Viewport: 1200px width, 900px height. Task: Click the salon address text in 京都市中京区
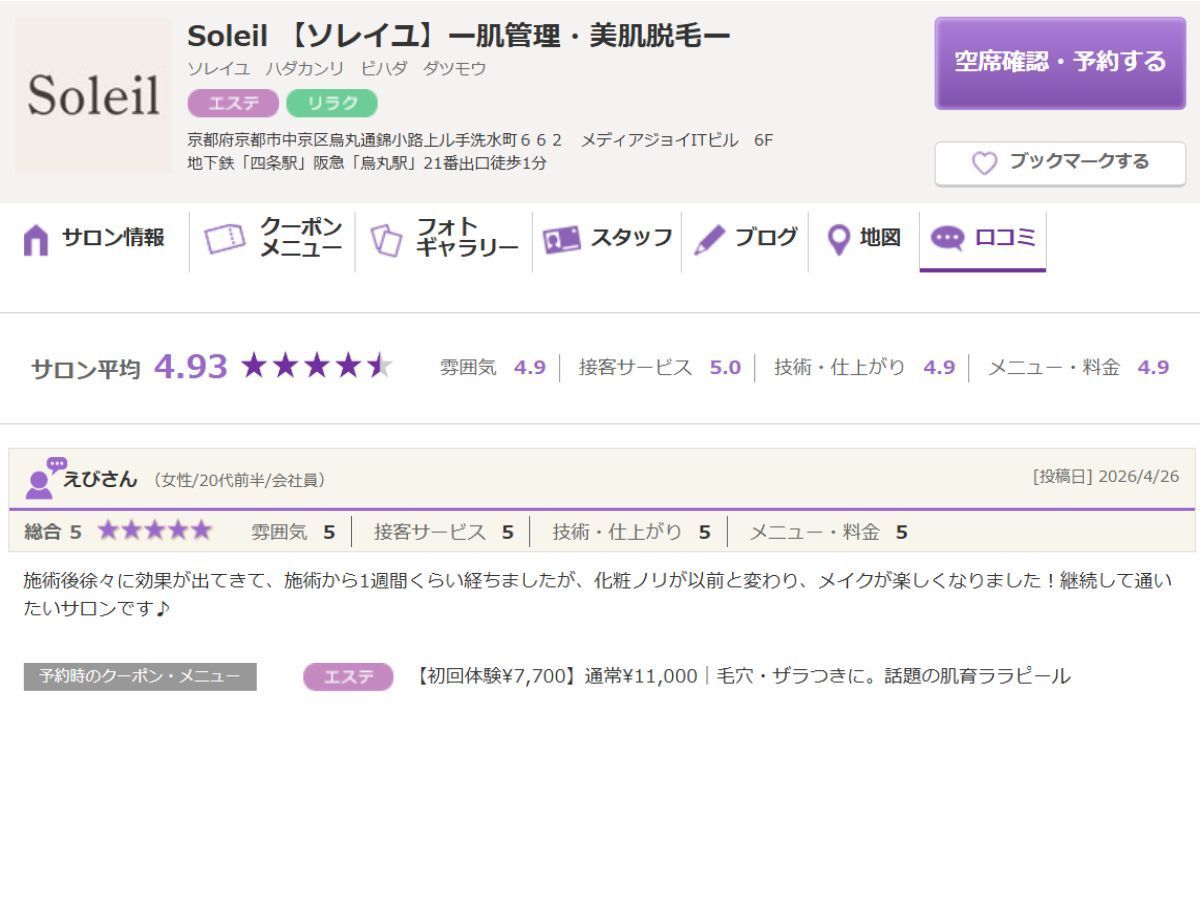coord(480,140)
